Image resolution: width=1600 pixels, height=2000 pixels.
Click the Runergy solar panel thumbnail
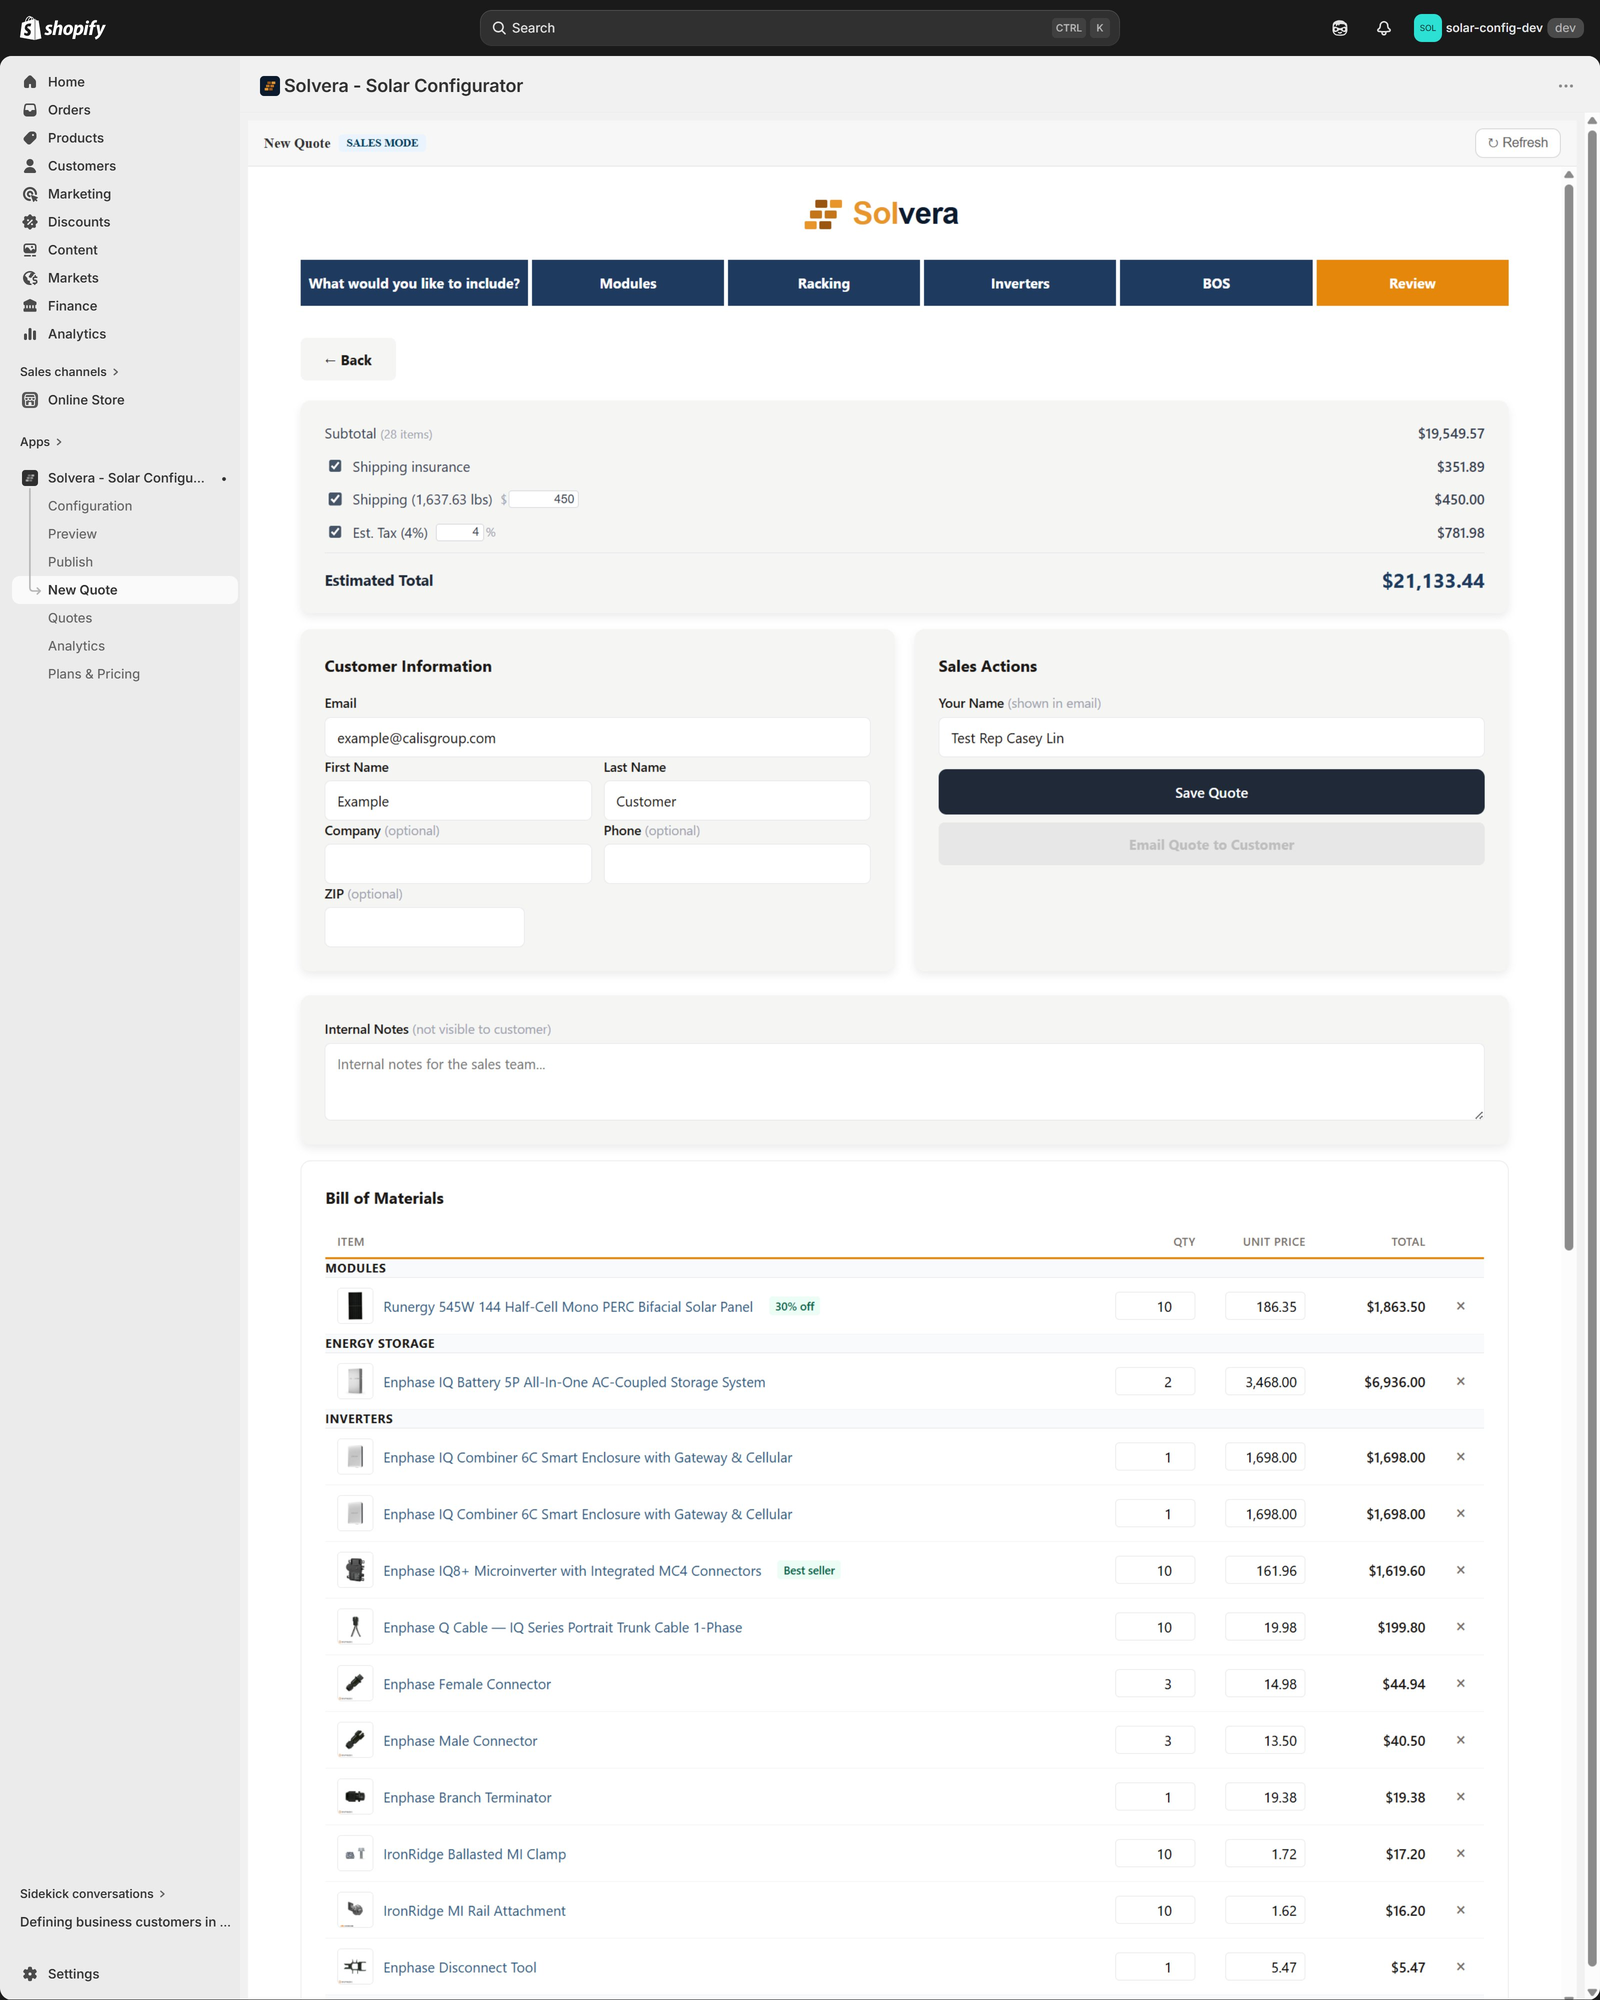pyautogui.click(x=355, y=1306)
